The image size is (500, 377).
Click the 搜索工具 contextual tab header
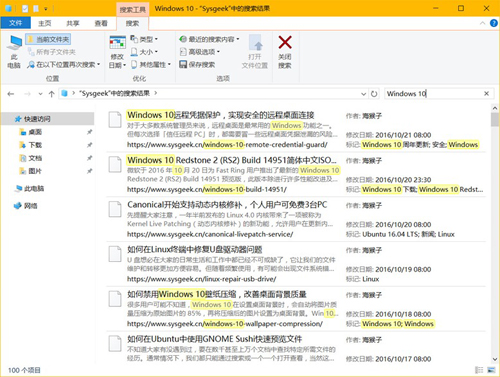pos(133,10)
